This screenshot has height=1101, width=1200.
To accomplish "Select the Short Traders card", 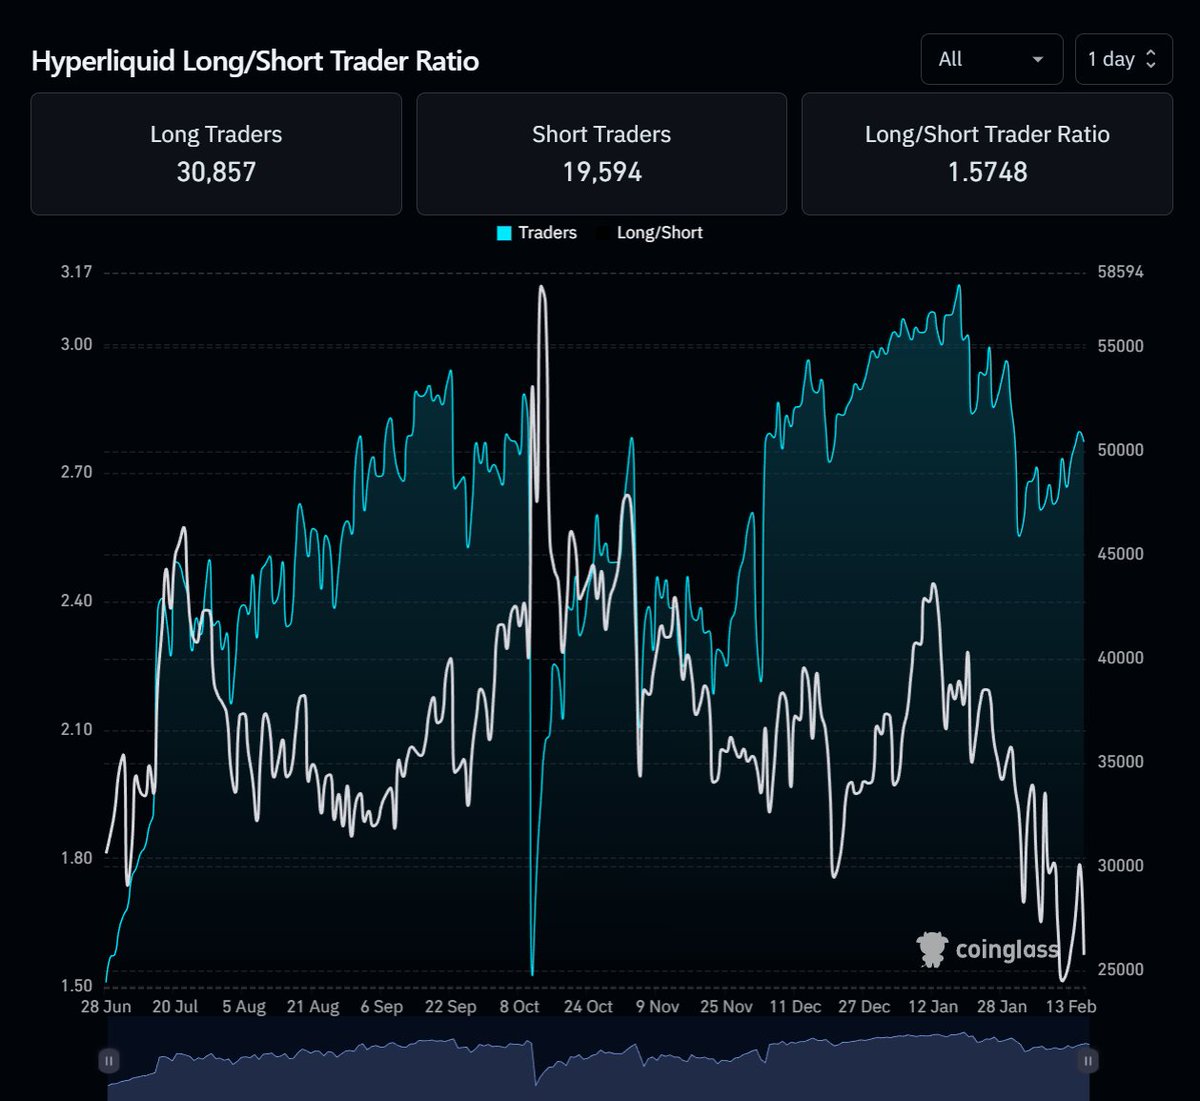I will (x=602, y=154).
